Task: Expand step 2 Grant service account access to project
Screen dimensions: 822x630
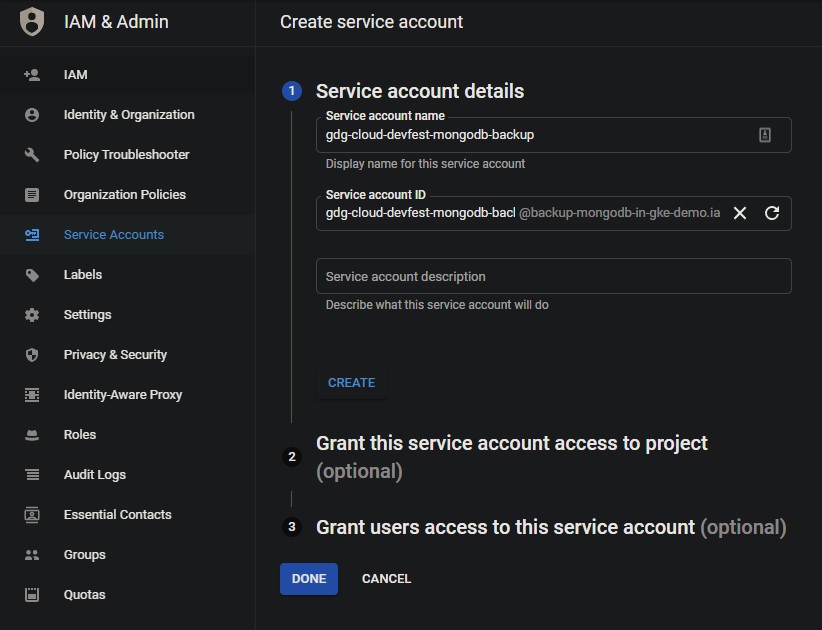Action: coord(511,444)
